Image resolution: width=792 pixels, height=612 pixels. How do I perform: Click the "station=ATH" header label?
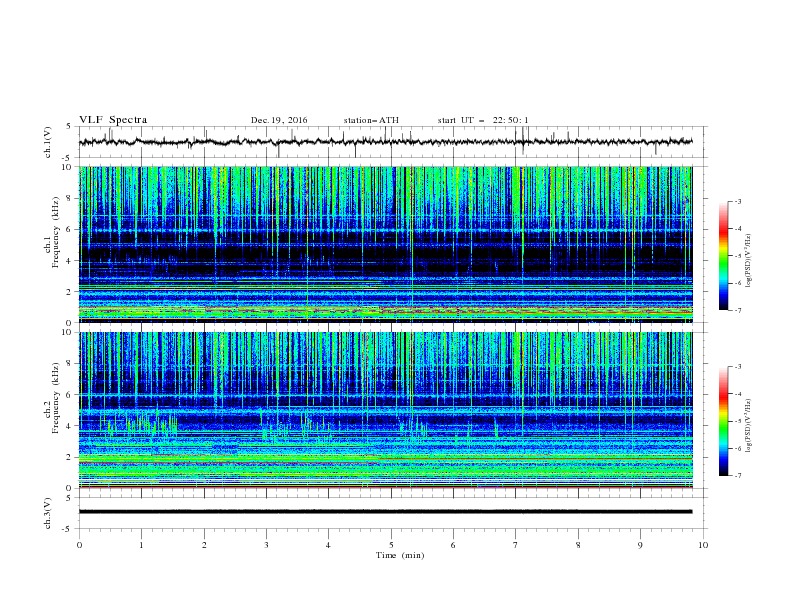tap(371, 120)
